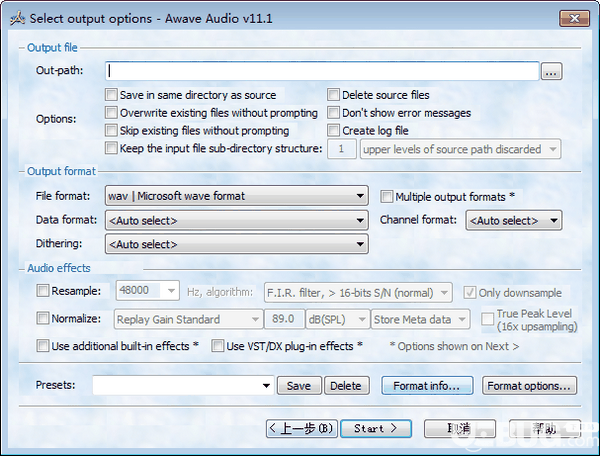600x456 pixels.
Task: Open the 48000 Hz sample rate dropdown
Action: [147, 290]
